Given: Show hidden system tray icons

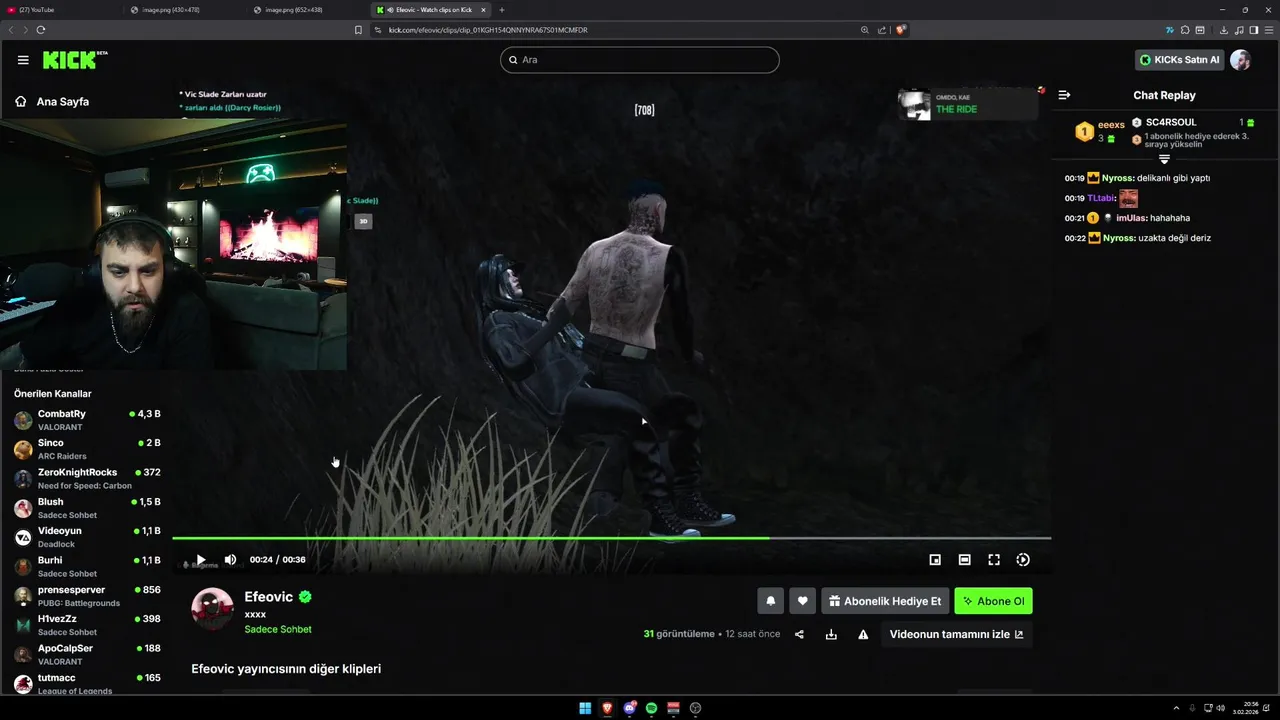Looking at the screenshot, I should click(1177, 708).
